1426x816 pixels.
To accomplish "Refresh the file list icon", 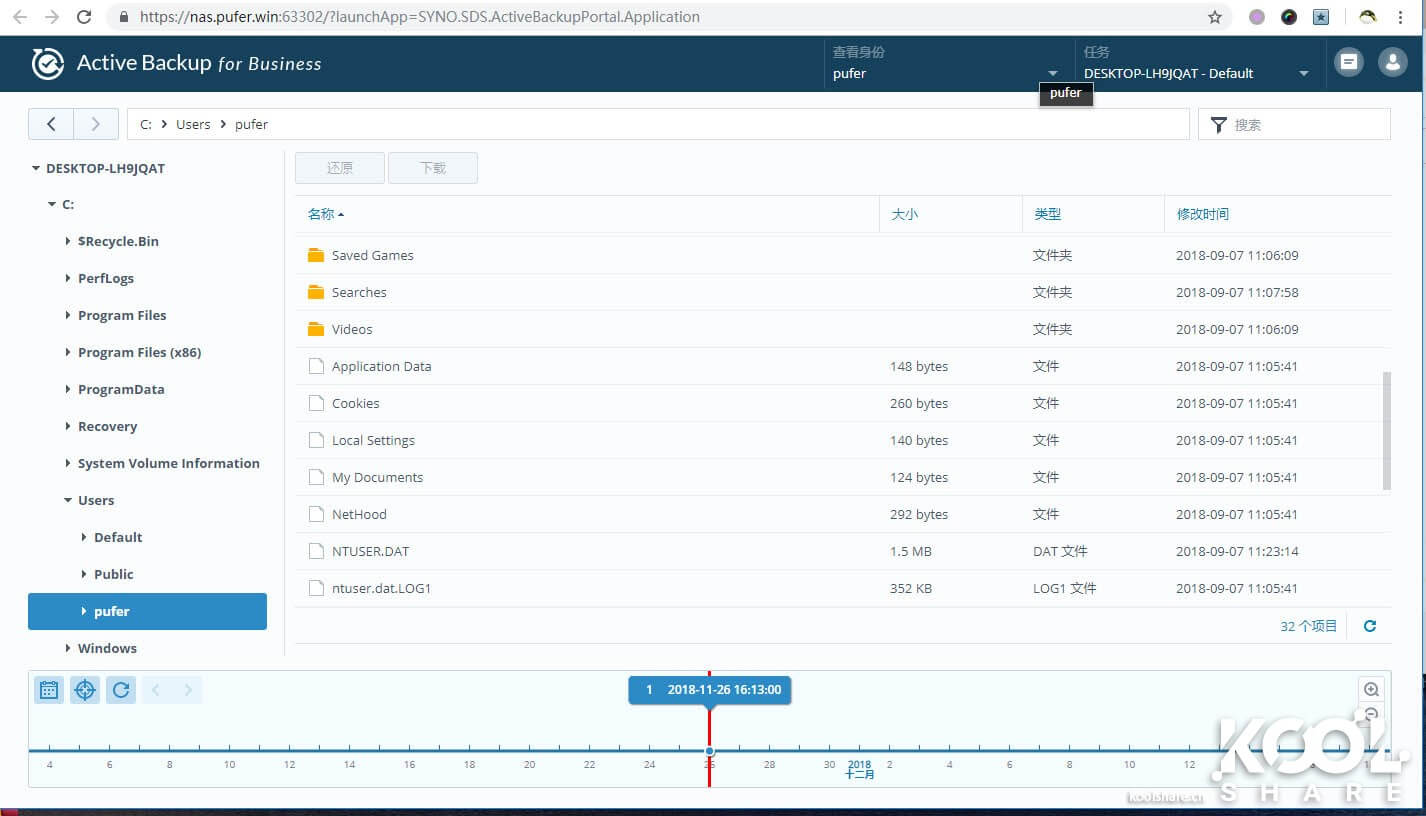I will (x=1370, y=626).
